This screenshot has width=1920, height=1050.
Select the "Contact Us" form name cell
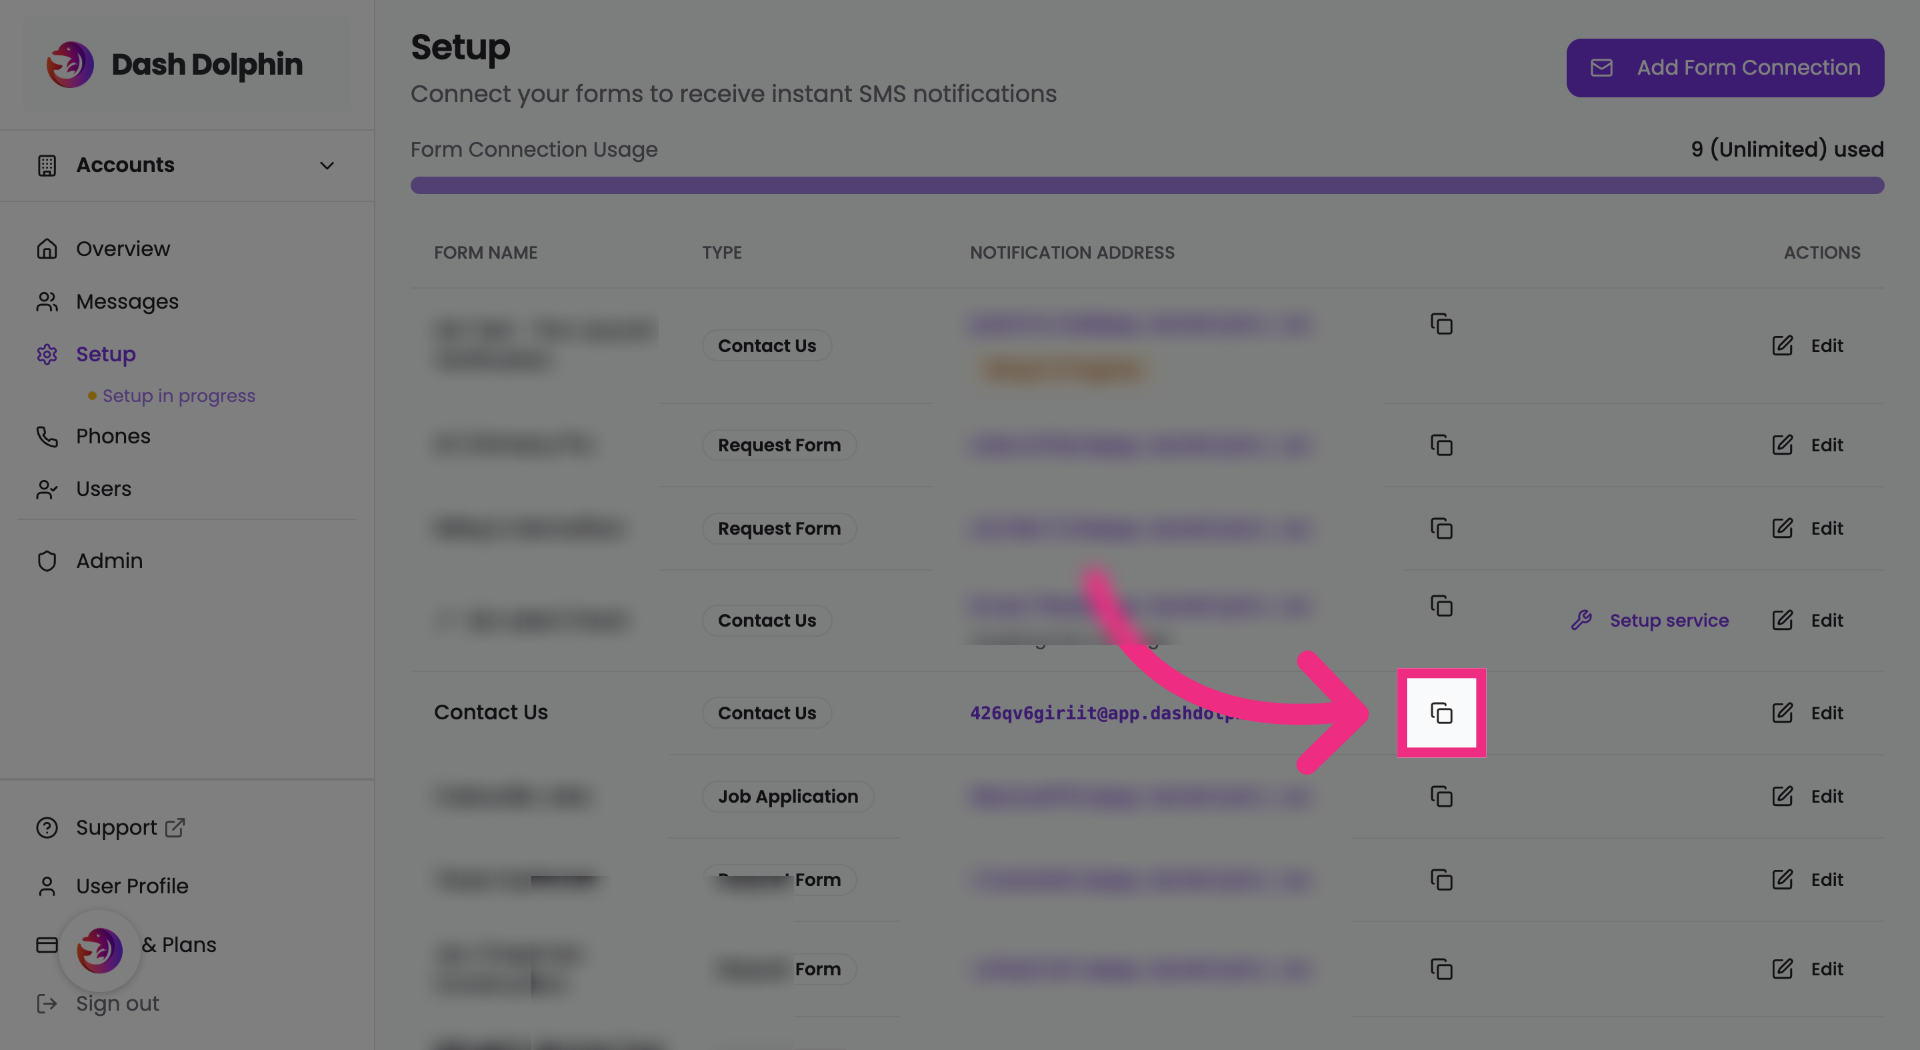(x=491, y=713)
